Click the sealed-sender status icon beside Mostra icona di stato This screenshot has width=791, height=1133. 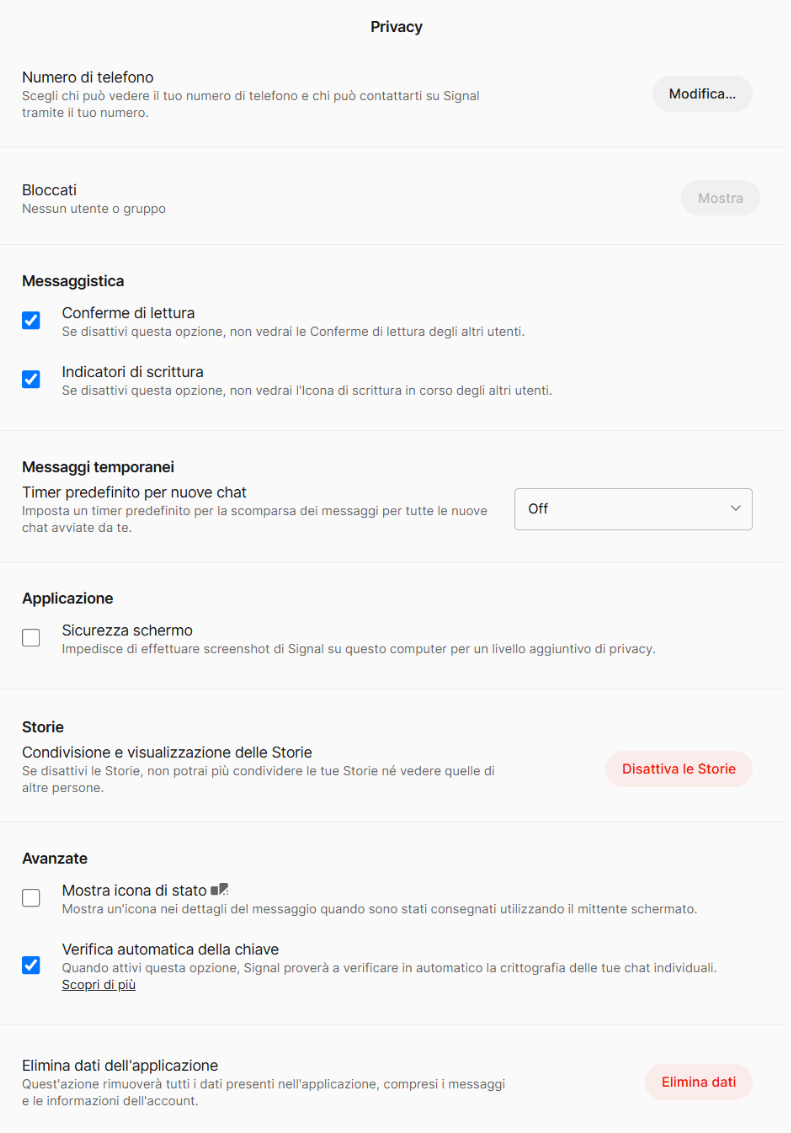click(x=220, y=889)
